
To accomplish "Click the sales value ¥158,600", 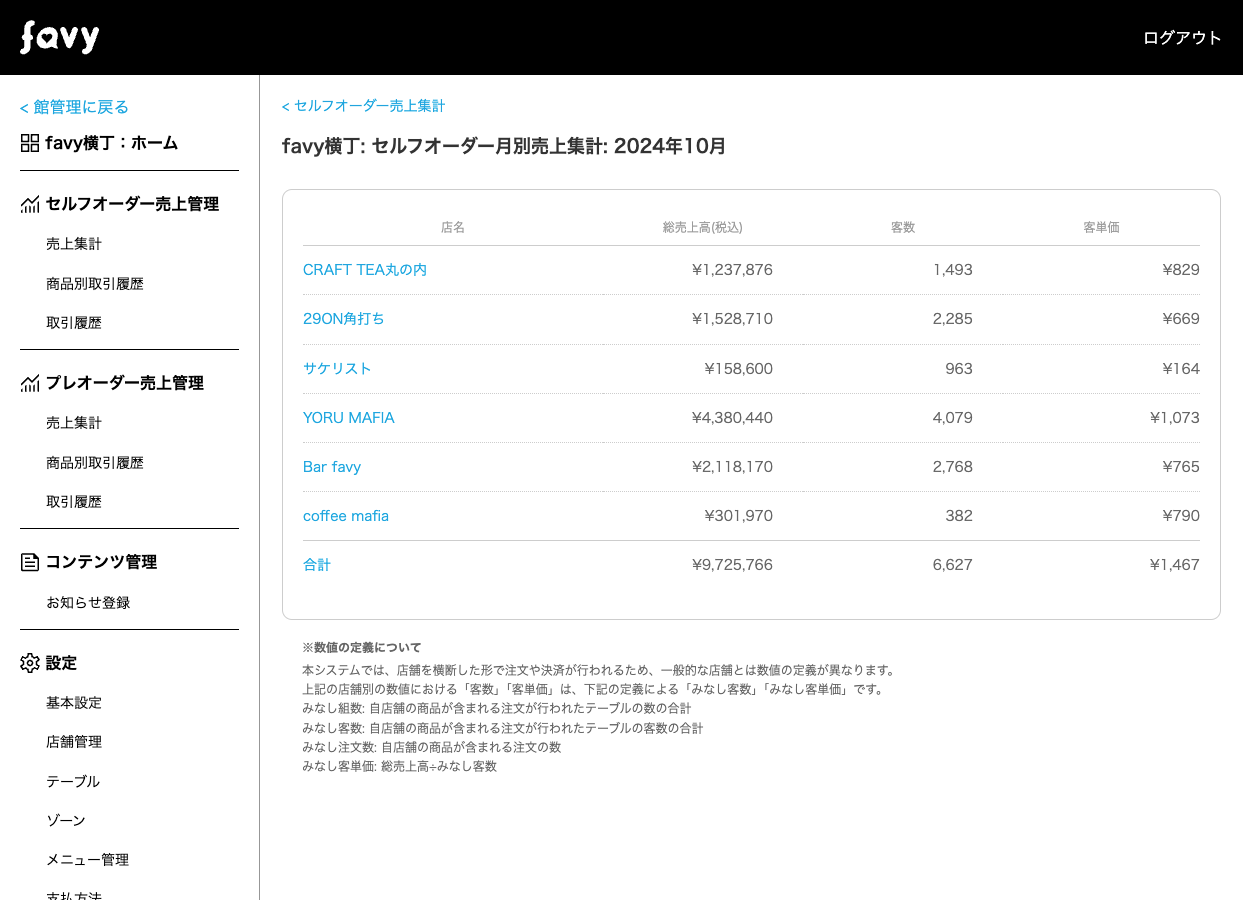I will [x=739, y=368].
